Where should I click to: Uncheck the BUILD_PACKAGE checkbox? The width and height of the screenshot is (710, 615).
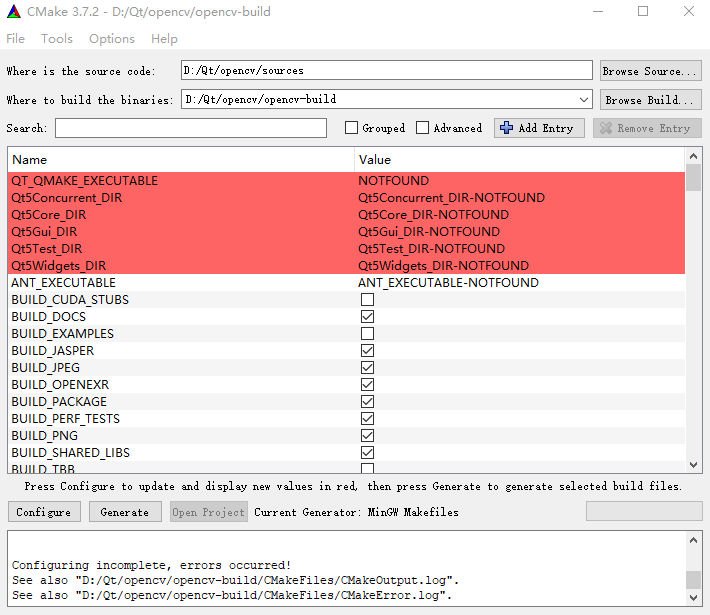click(367, 401)
